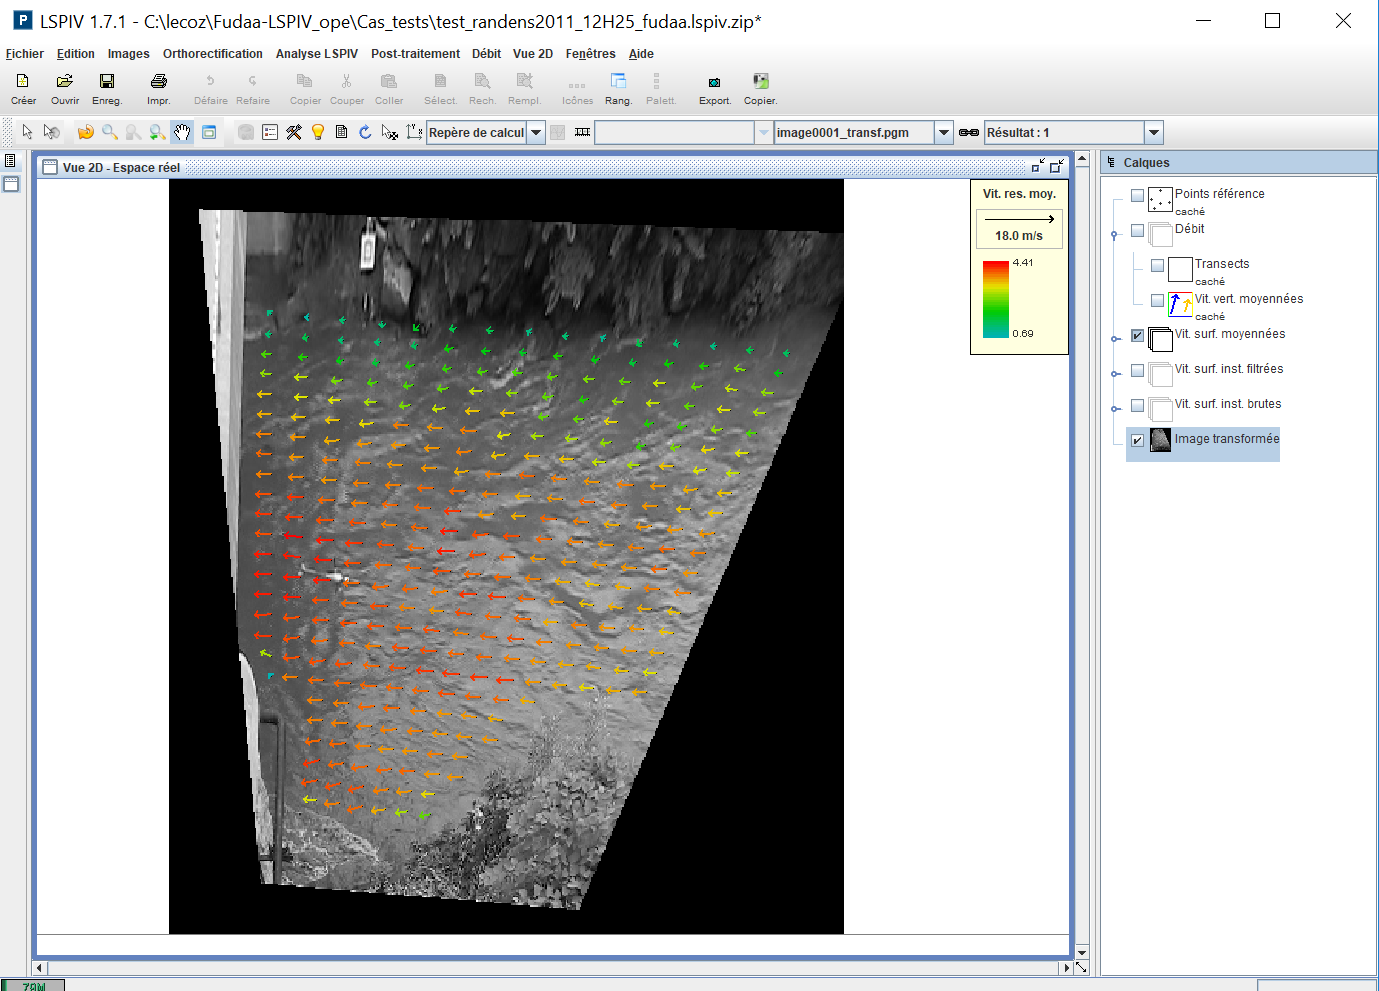Expand the Vit. surf. moyennées node
The width and height of the screenshot is (1379, 991).
tap(1115, 339)
